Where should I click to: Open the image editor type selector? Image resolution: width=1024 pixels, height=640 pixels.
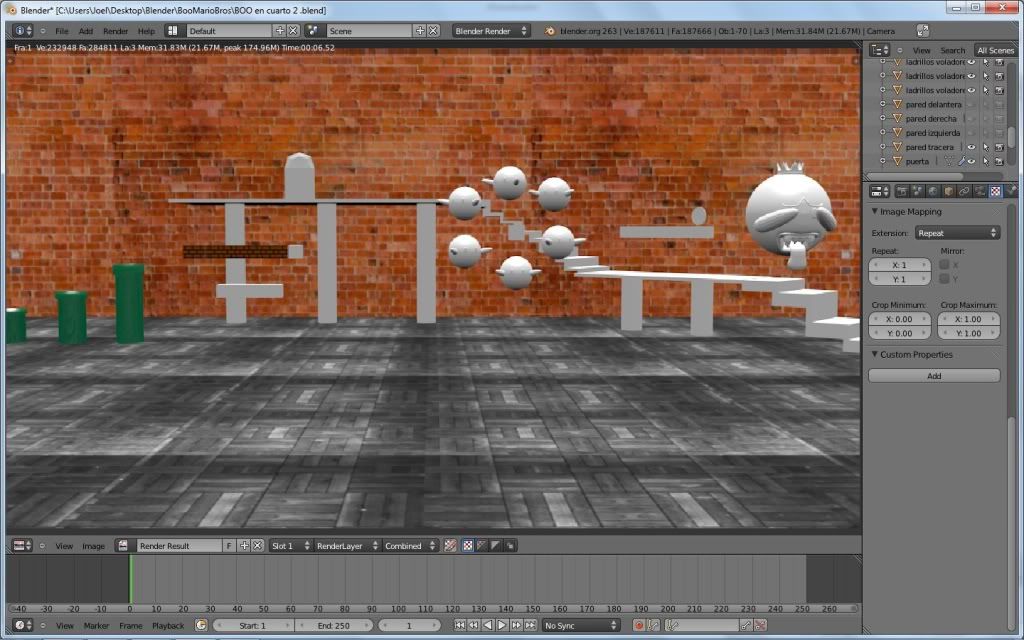pyautogui.click(x=22, y=546)
